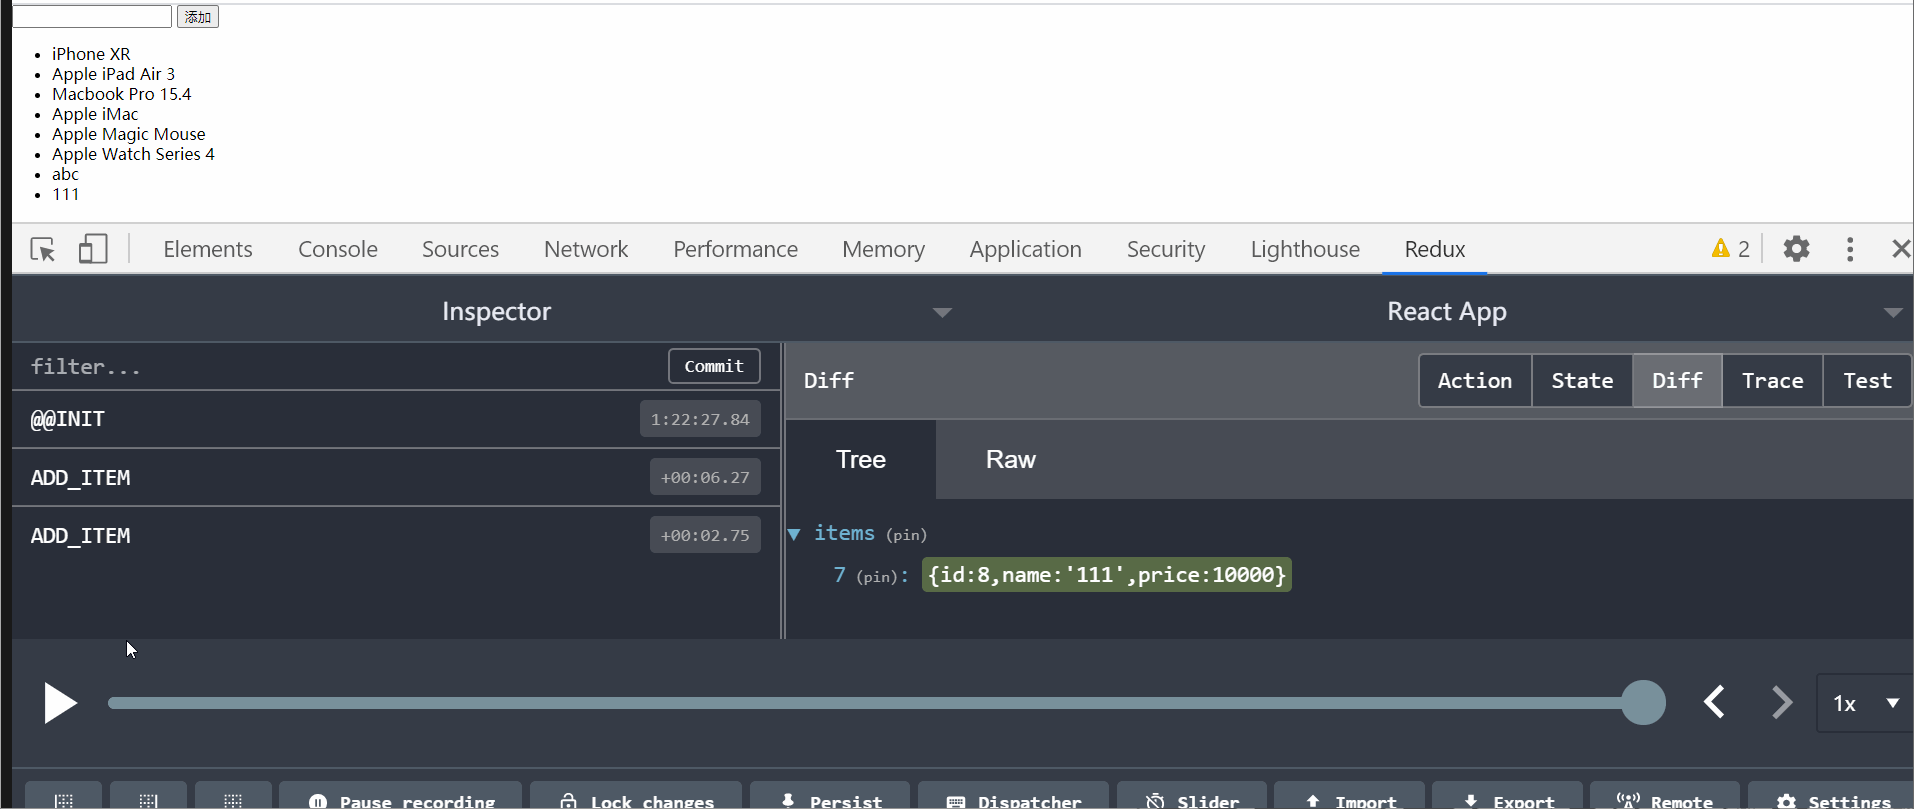
Task: Open the Performance tab
Action: (735, 249)
